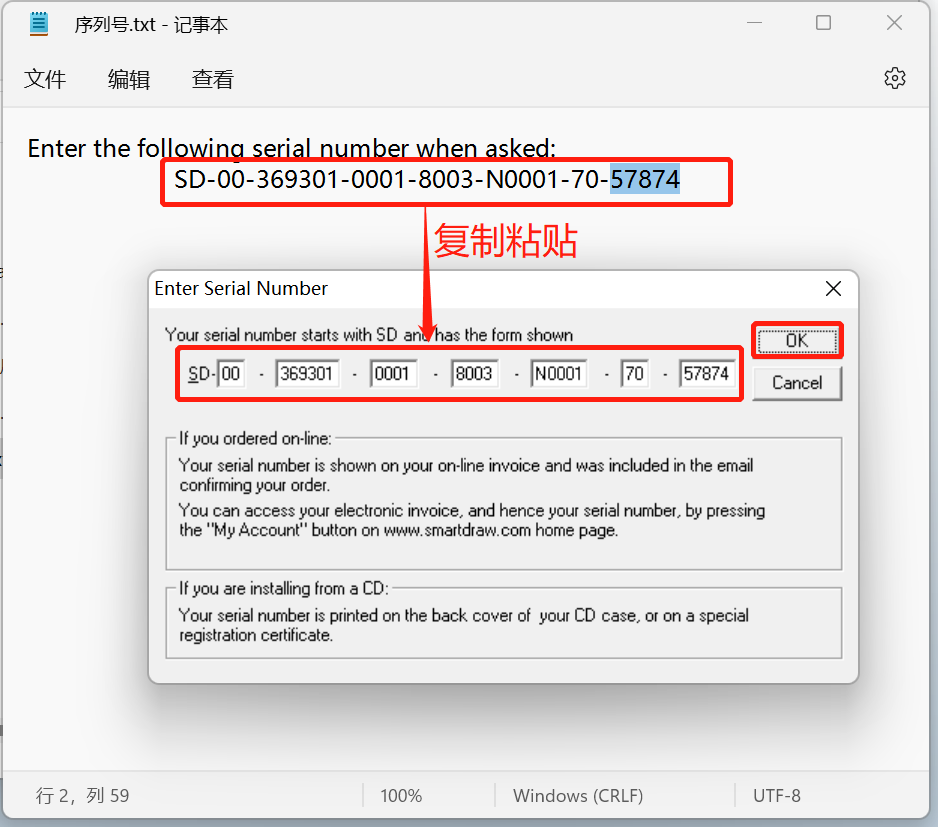Click the 行 2, 列 59 status entry
This screenshot has height=827, width=938.
(x=83, y=795)
